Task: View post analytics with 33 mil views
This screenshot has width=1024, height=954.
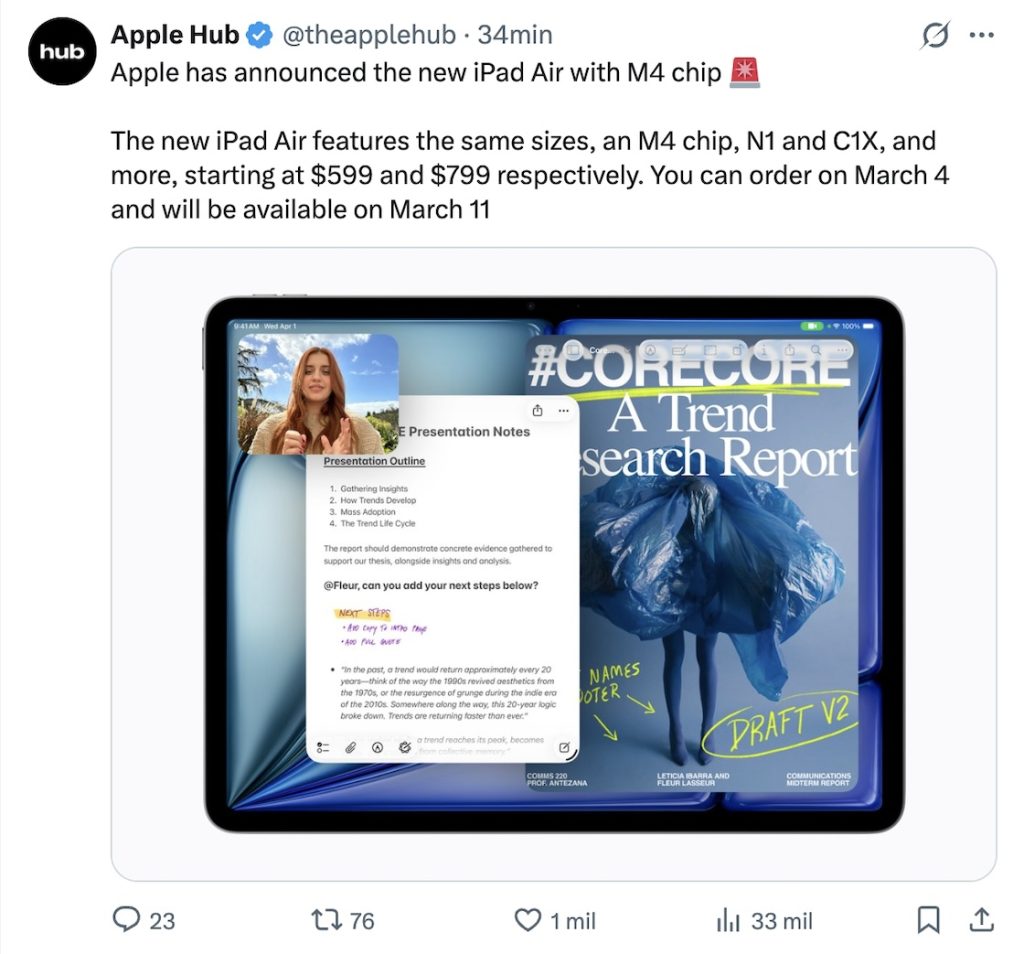Action: pyautogui.click(x=727, y=920)
